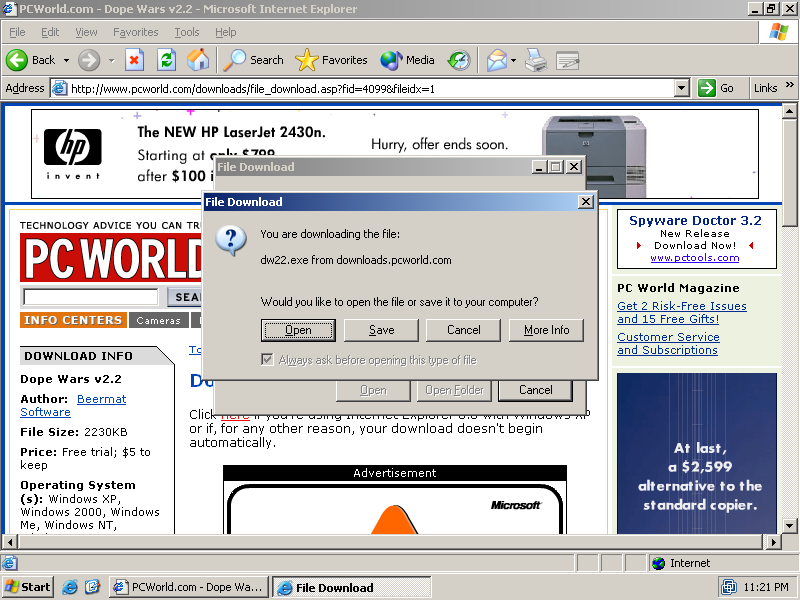Open 'Get 2 Risk-Free Issues' link
The width and height of the screenshot is (800, 600).
(x=682, y=306)
